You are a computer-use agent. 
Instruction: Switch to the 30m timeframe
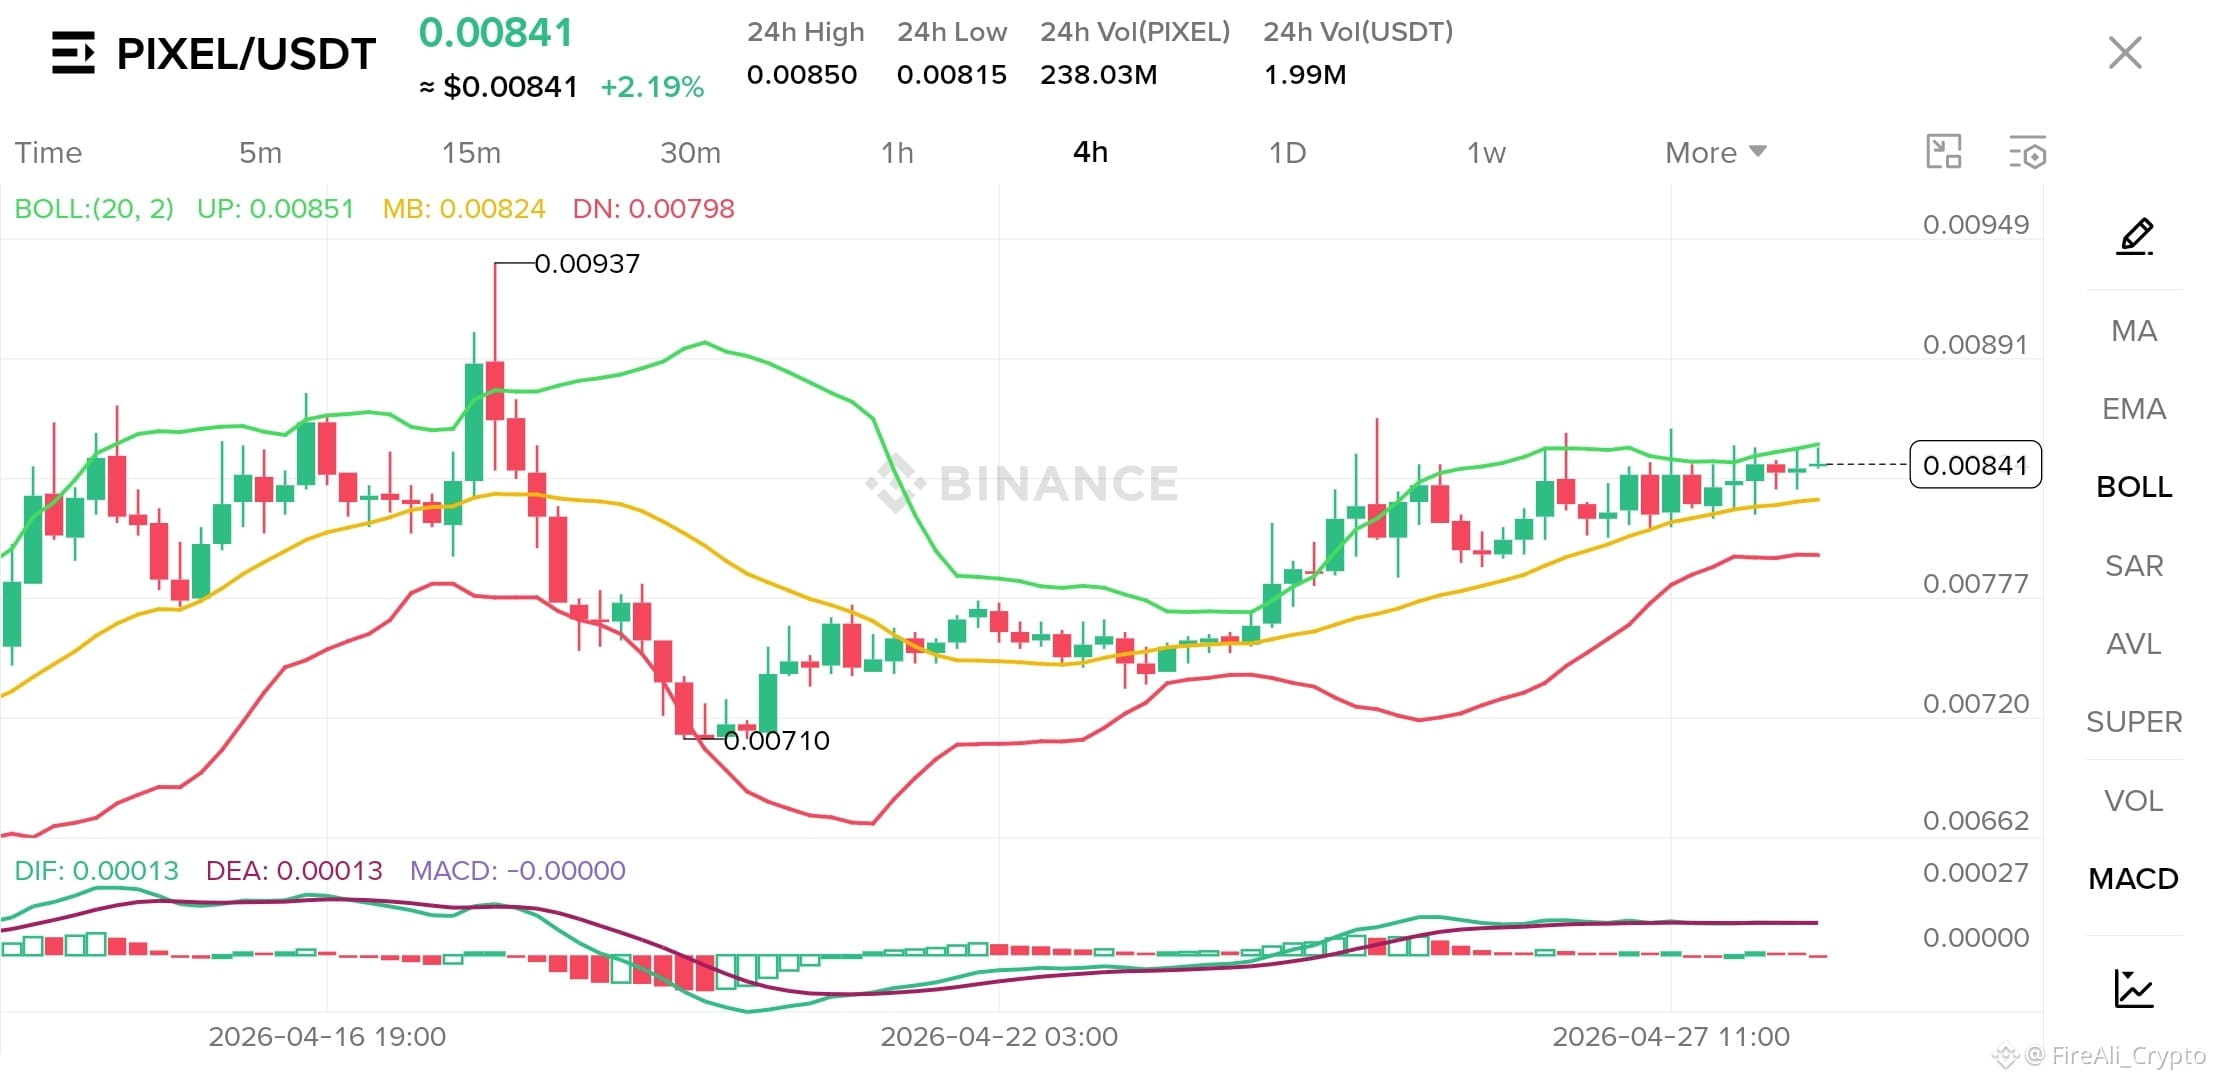690,152
